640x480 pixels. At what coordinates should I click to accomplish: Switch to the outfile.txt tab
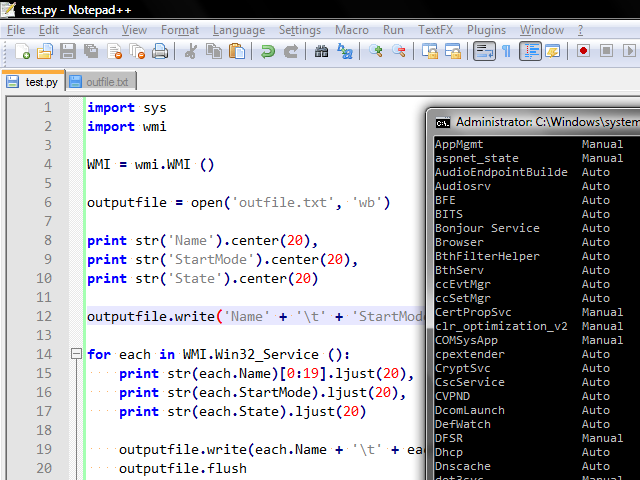click(x=100, y=82)
